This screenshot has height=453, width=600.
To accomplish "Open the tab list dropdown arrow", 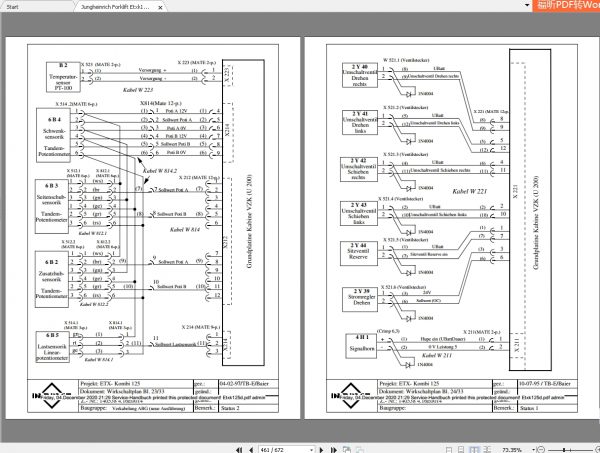I will point(527,5).
